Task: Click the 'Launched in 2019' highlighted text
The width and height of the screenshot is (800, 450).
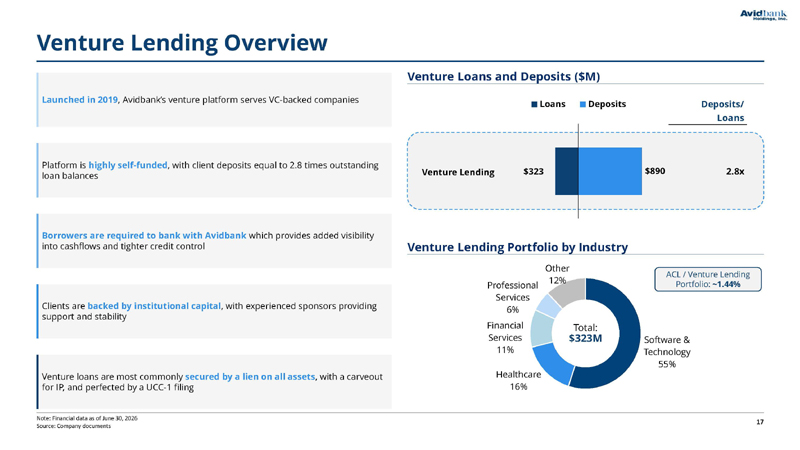Action: (80, 100)
